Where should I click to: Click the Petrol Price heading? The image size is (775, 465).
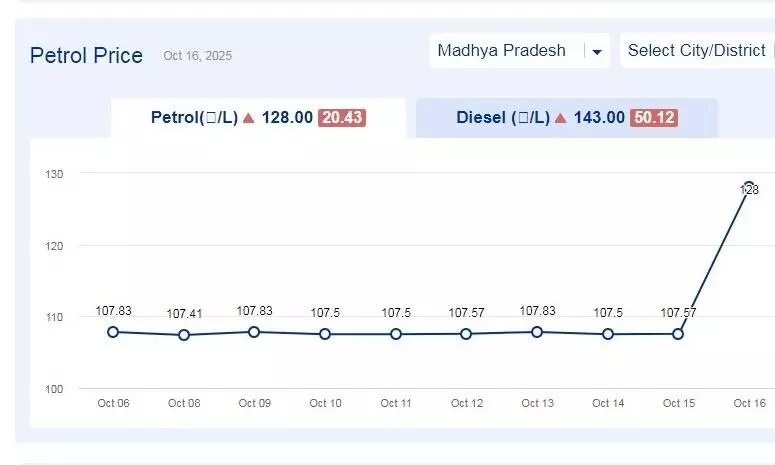pyautogui.click(x=87, y=55)
